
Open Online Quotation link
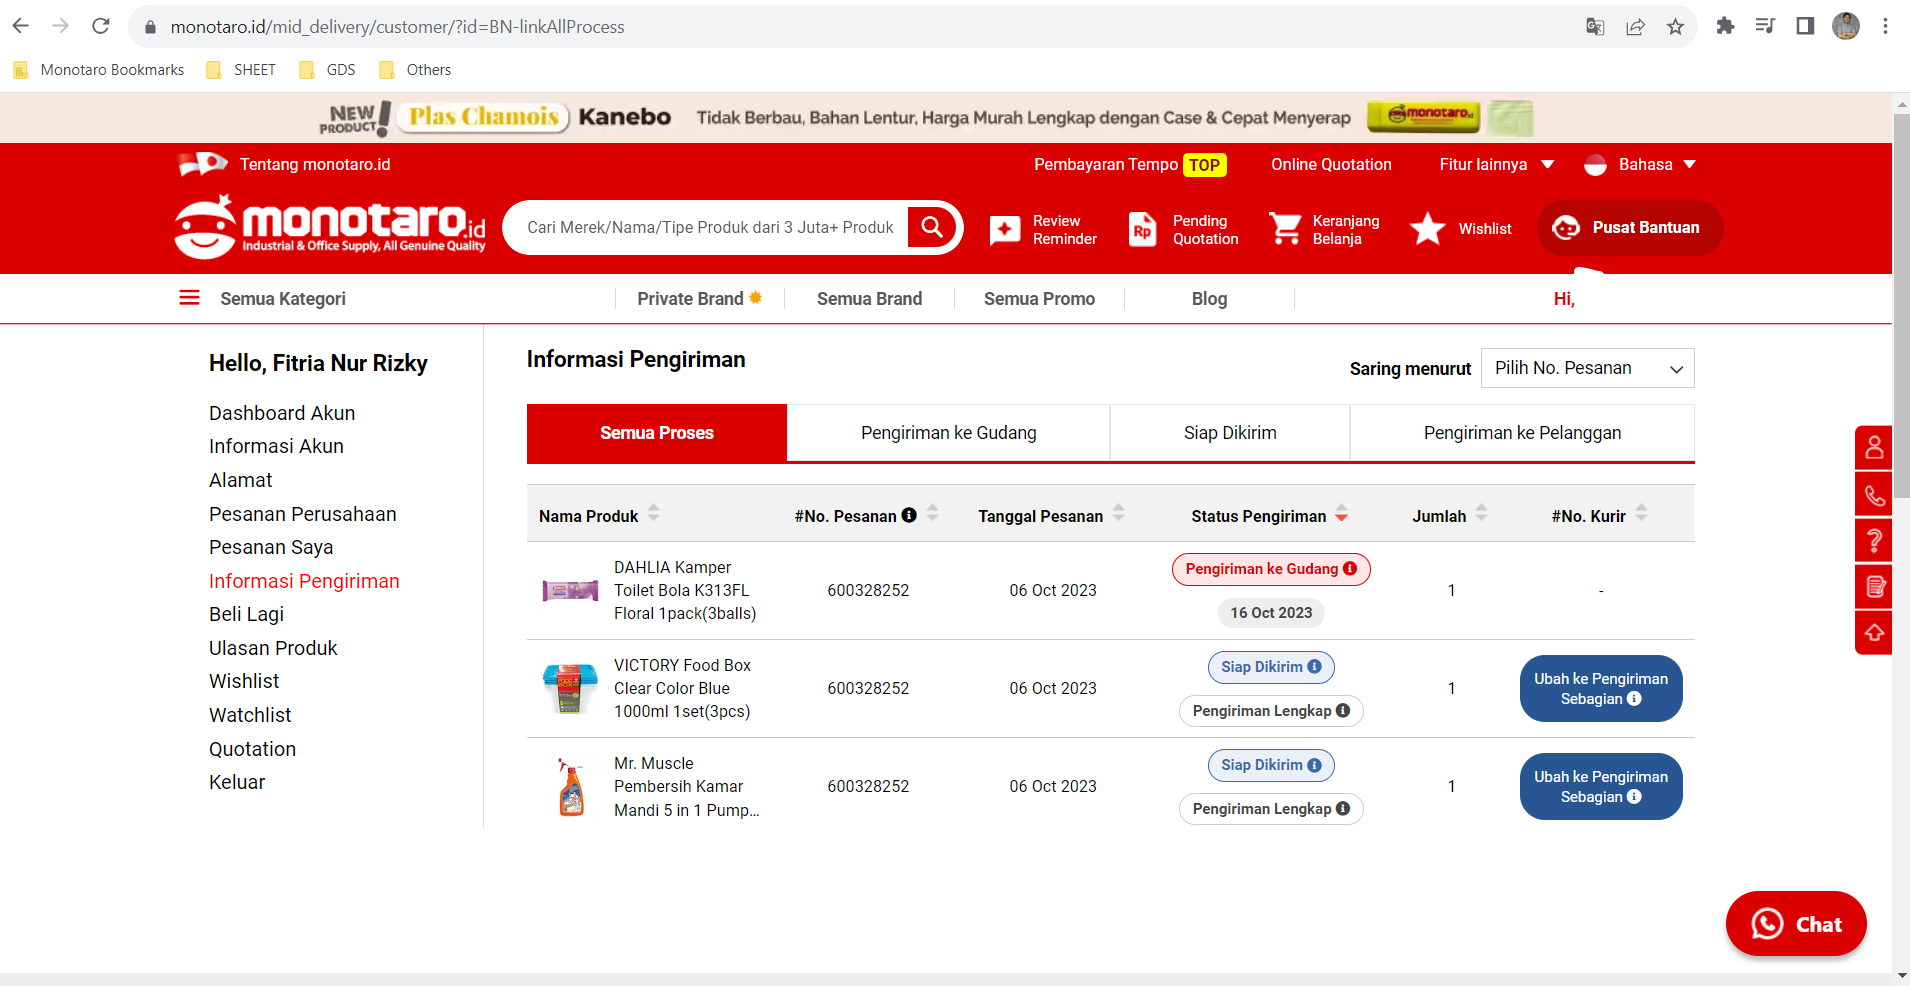(x=1331, y=164)
